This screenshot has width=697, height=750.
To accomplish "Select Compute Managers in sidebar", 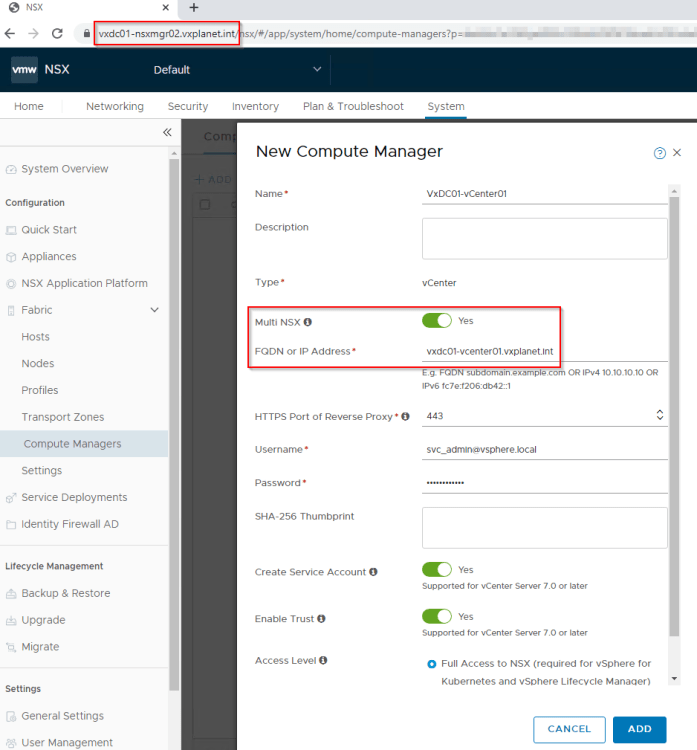I will pos(84,444).
